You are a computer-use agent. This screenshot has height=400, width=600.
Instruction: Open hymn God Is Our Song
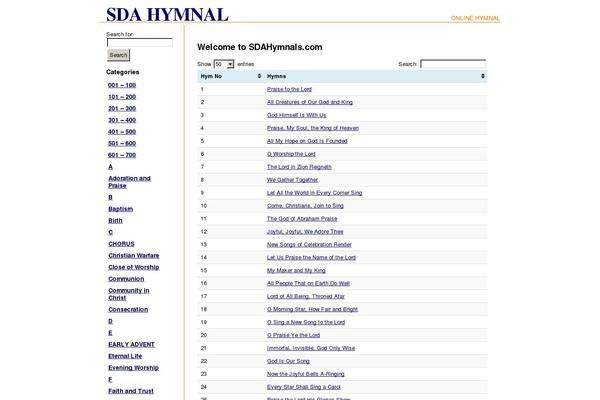coord(288,361)
